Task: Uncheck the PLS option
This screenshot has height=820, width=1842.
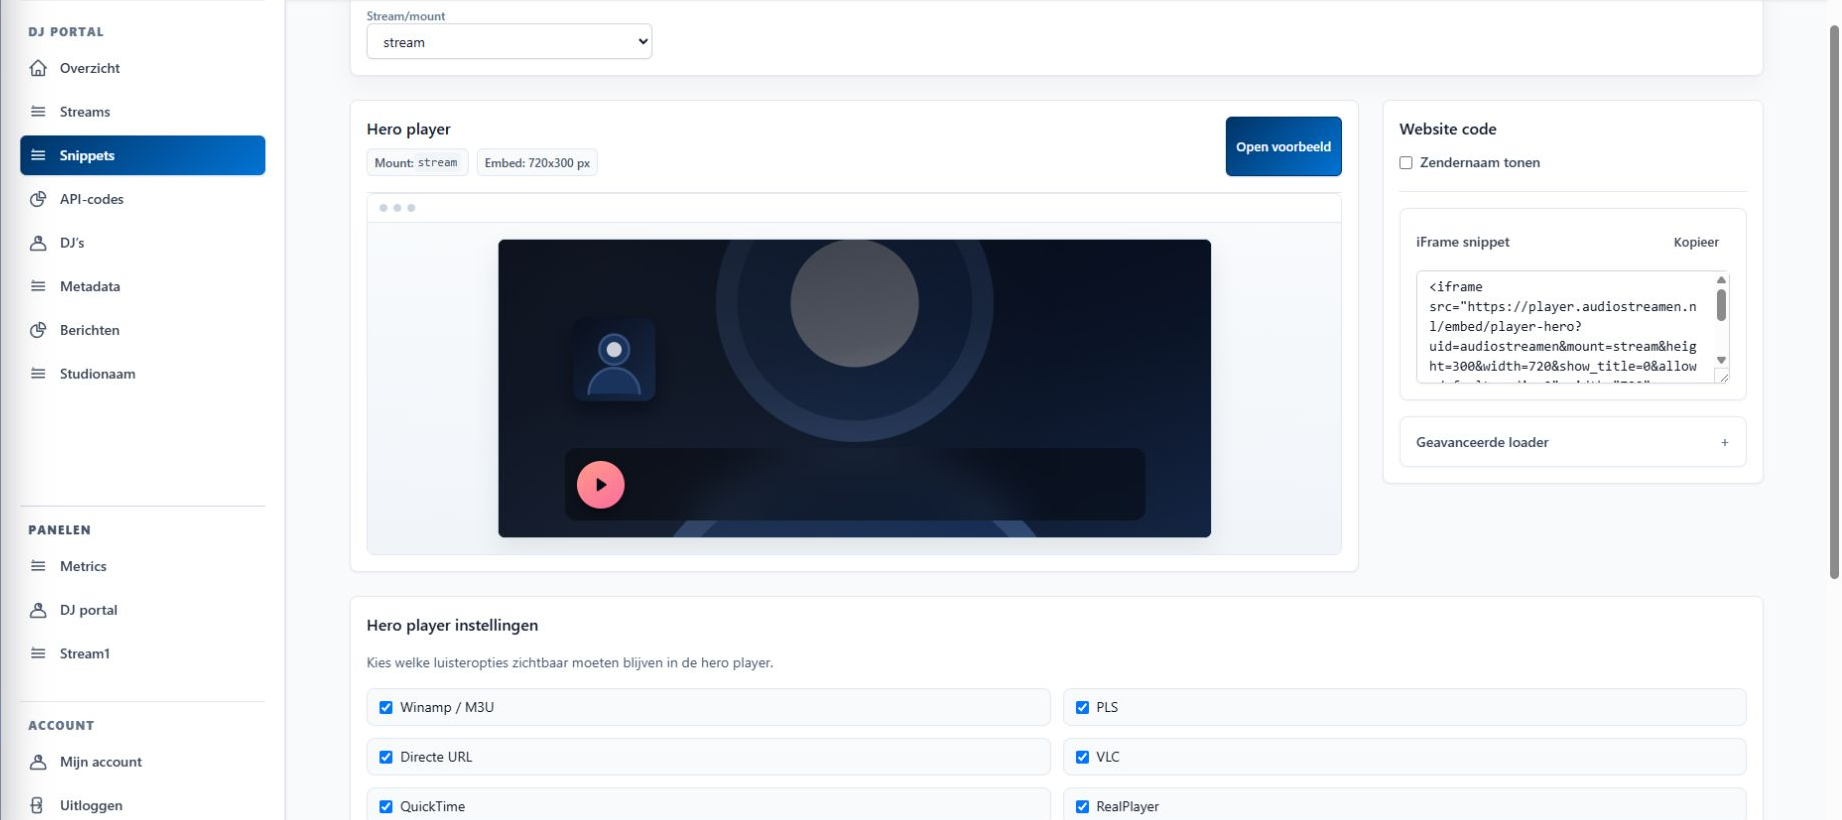Action: 1082,707
